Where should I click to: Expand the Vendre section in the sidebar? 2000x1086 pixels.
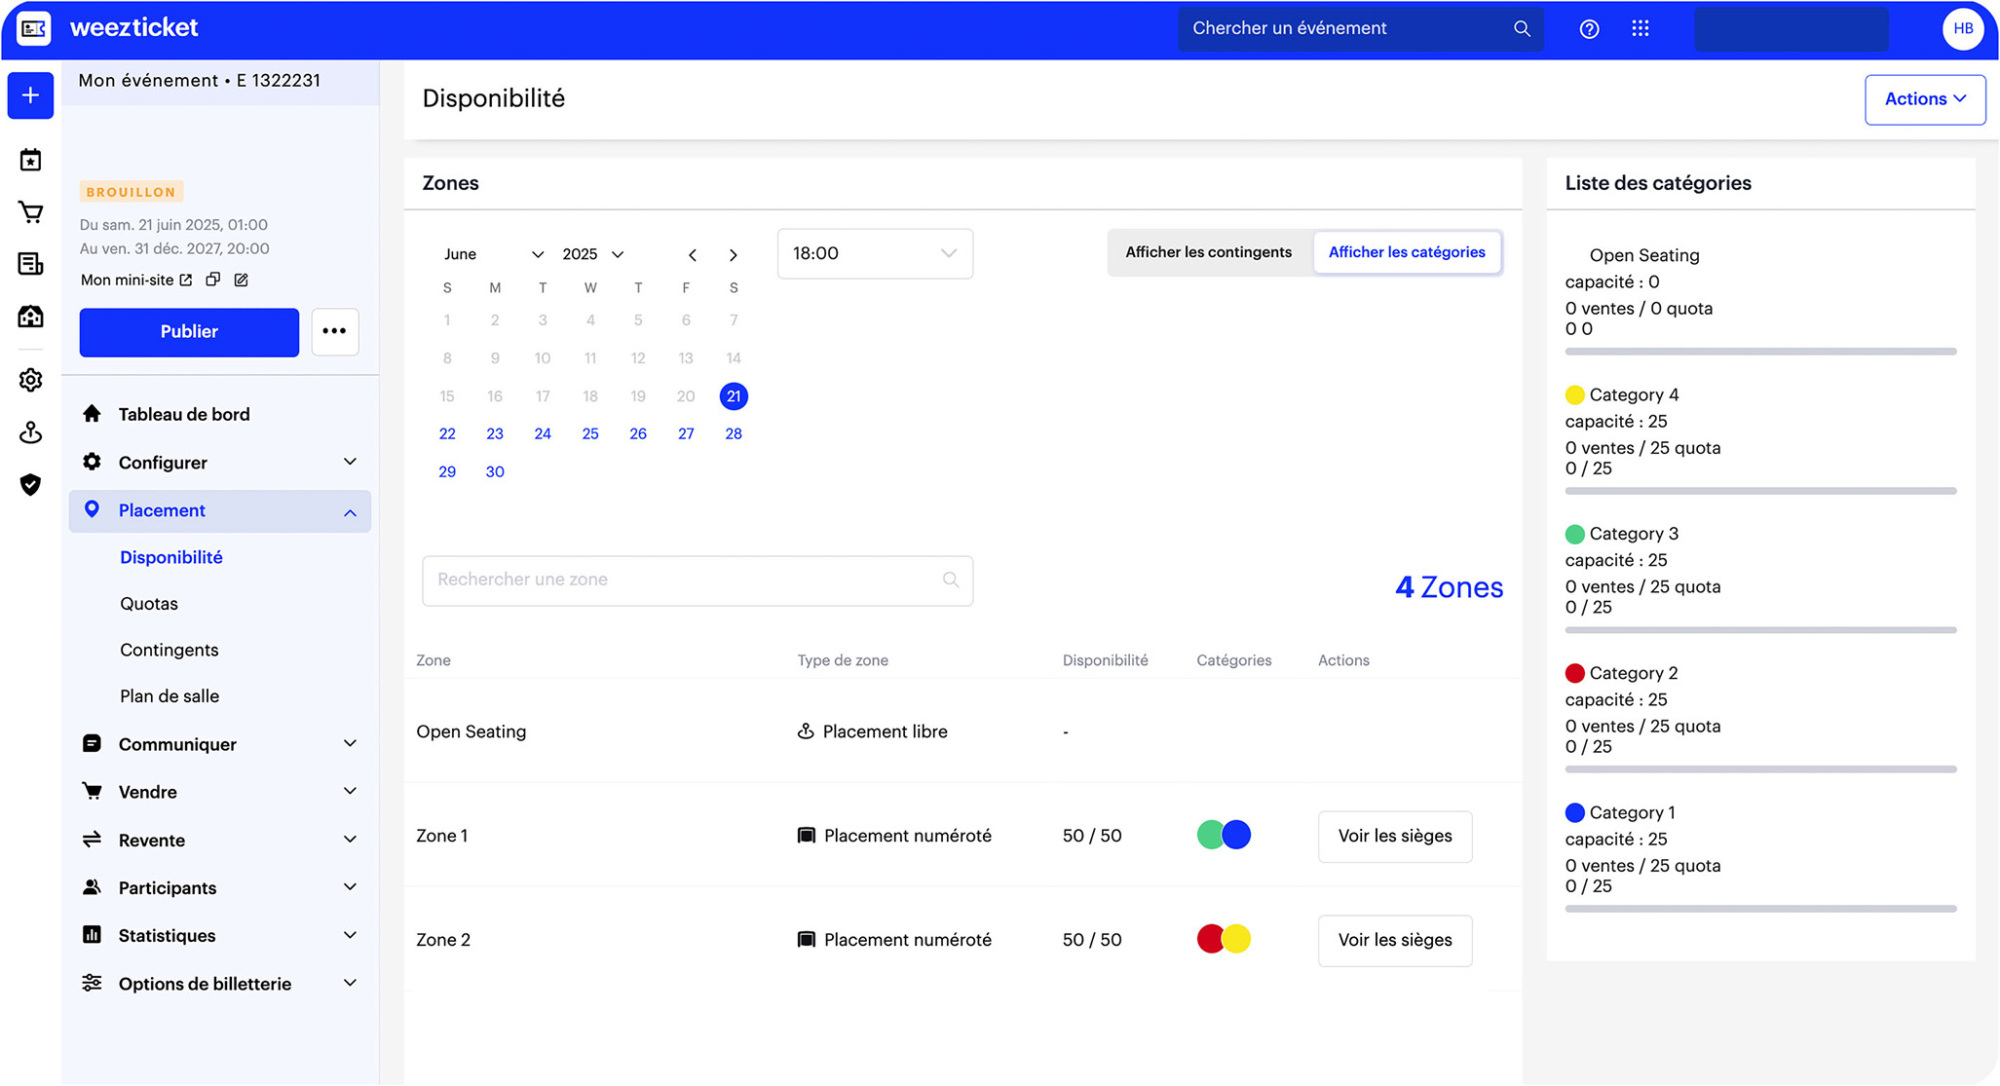(148, 791)
